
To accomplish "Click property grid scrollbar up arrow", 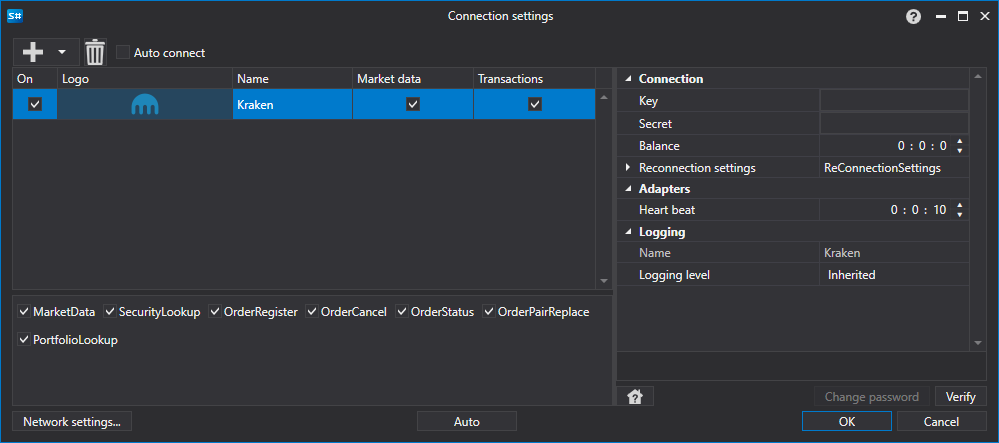I will tap(978, 78).
